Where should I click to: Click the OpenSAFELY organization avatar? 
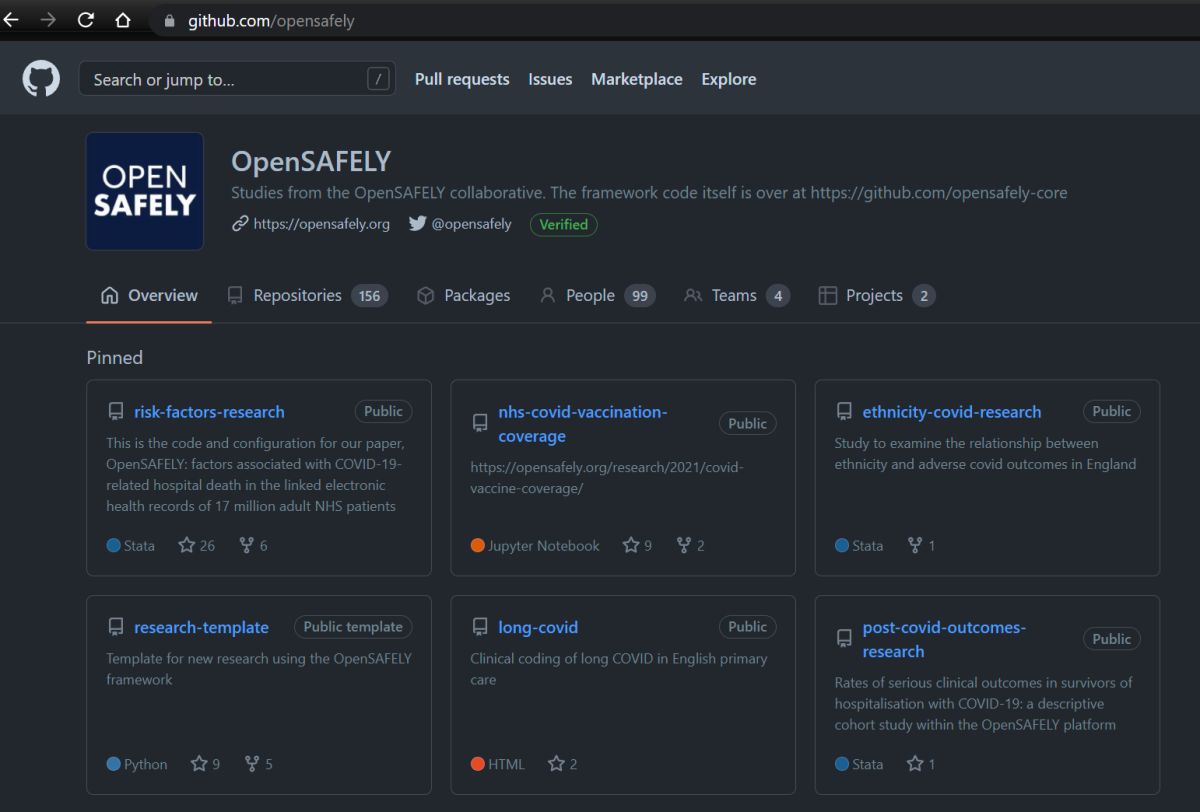[145, 191]
